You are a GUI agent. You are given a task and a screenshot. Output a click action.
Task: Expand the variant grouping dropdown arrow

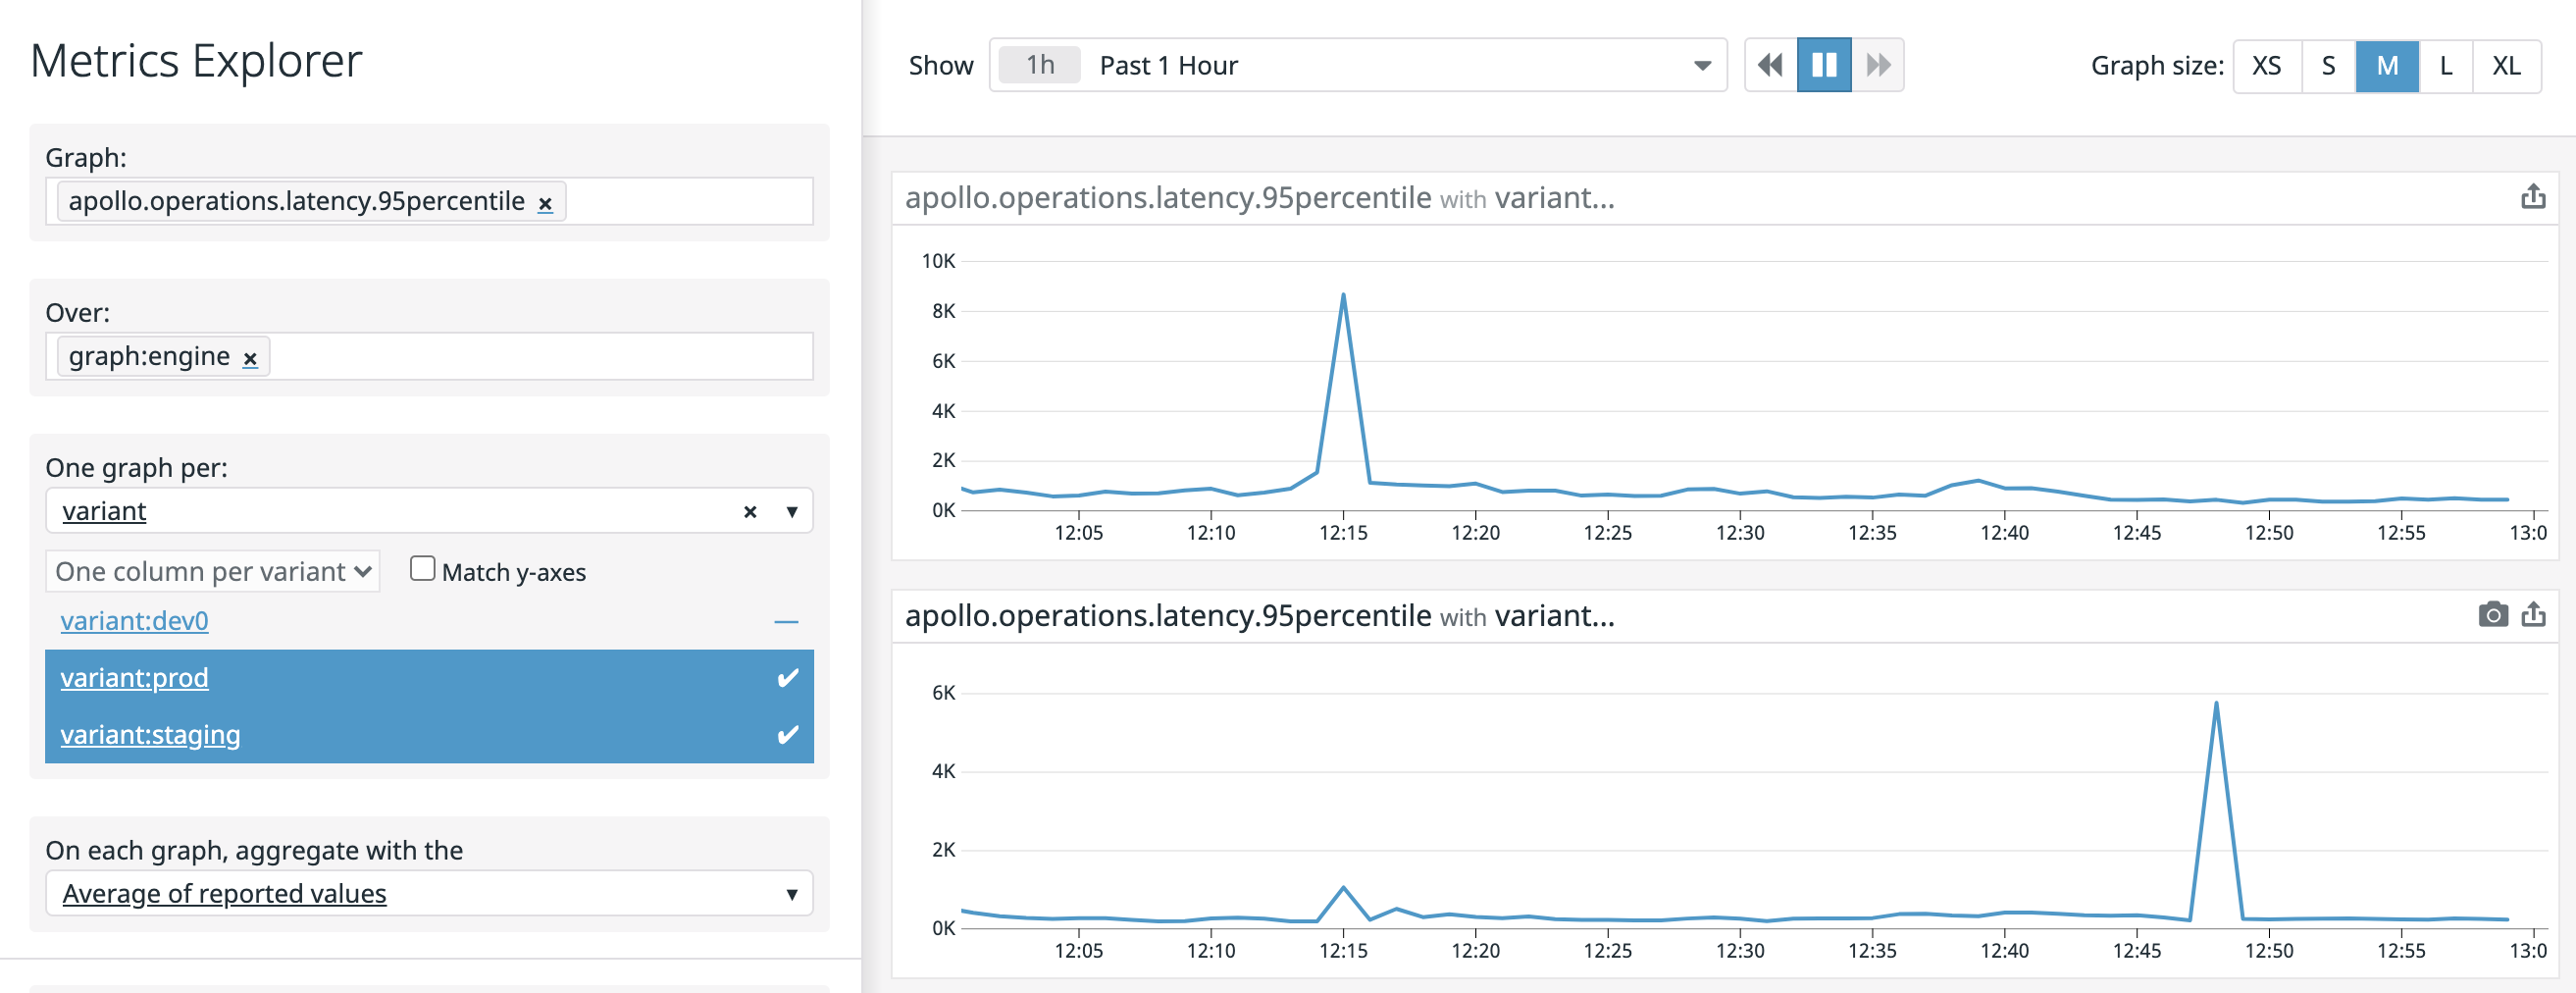[791, 511]
